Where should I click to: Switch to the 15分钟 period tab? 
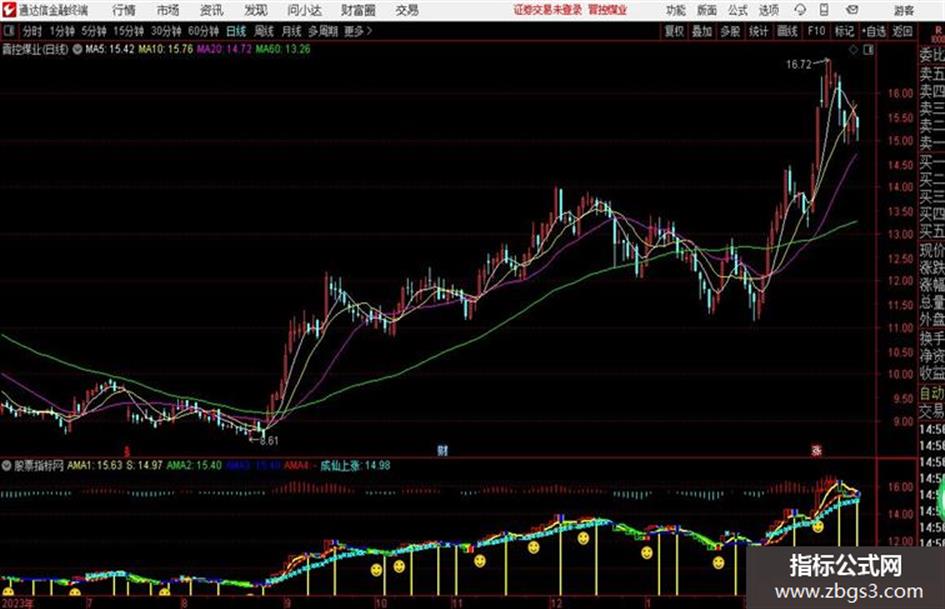tap(128, 31)
